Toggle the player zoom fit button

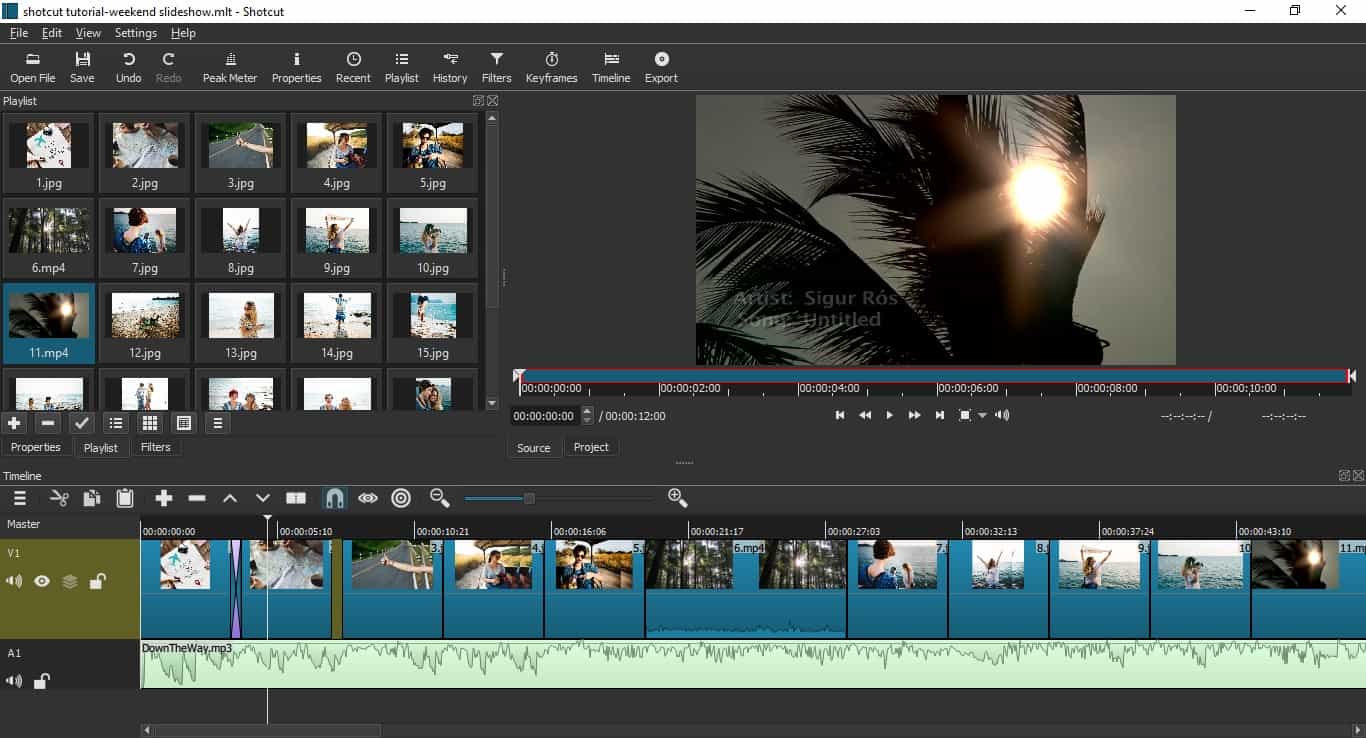point(965,415)
